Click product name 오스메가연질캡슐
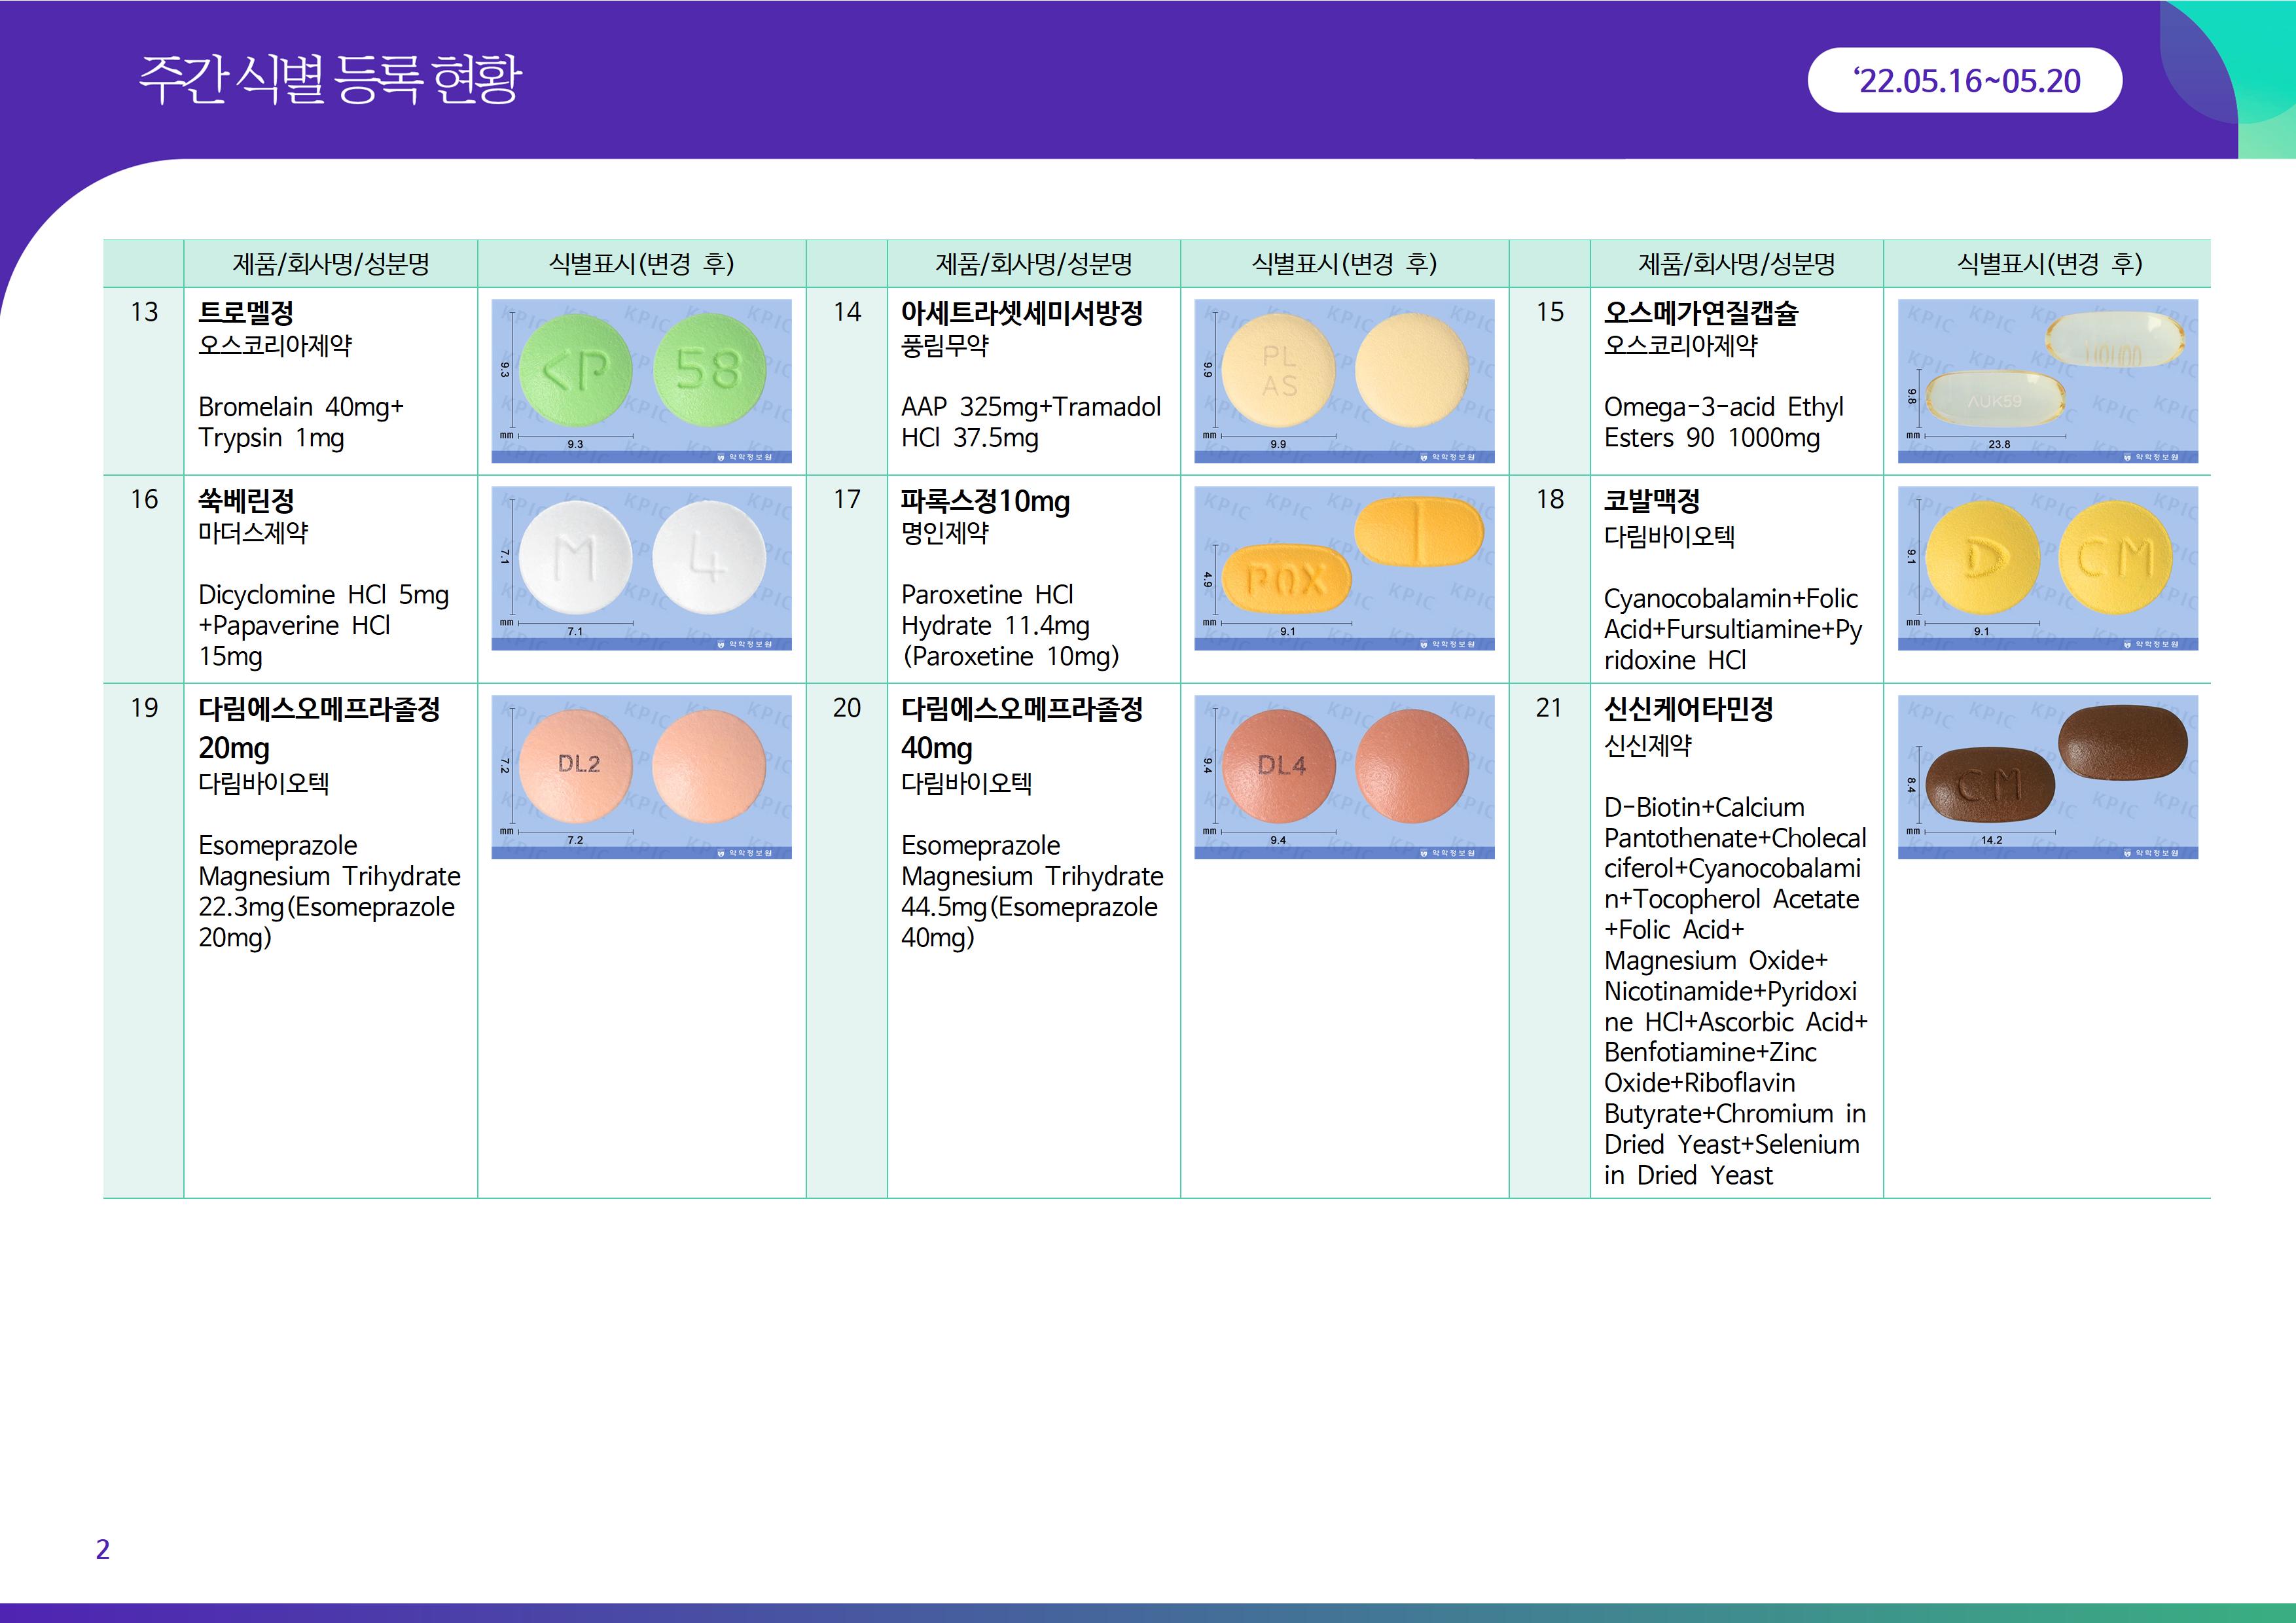The width and height of the screenshot is (2296, 1623). 1700,313
